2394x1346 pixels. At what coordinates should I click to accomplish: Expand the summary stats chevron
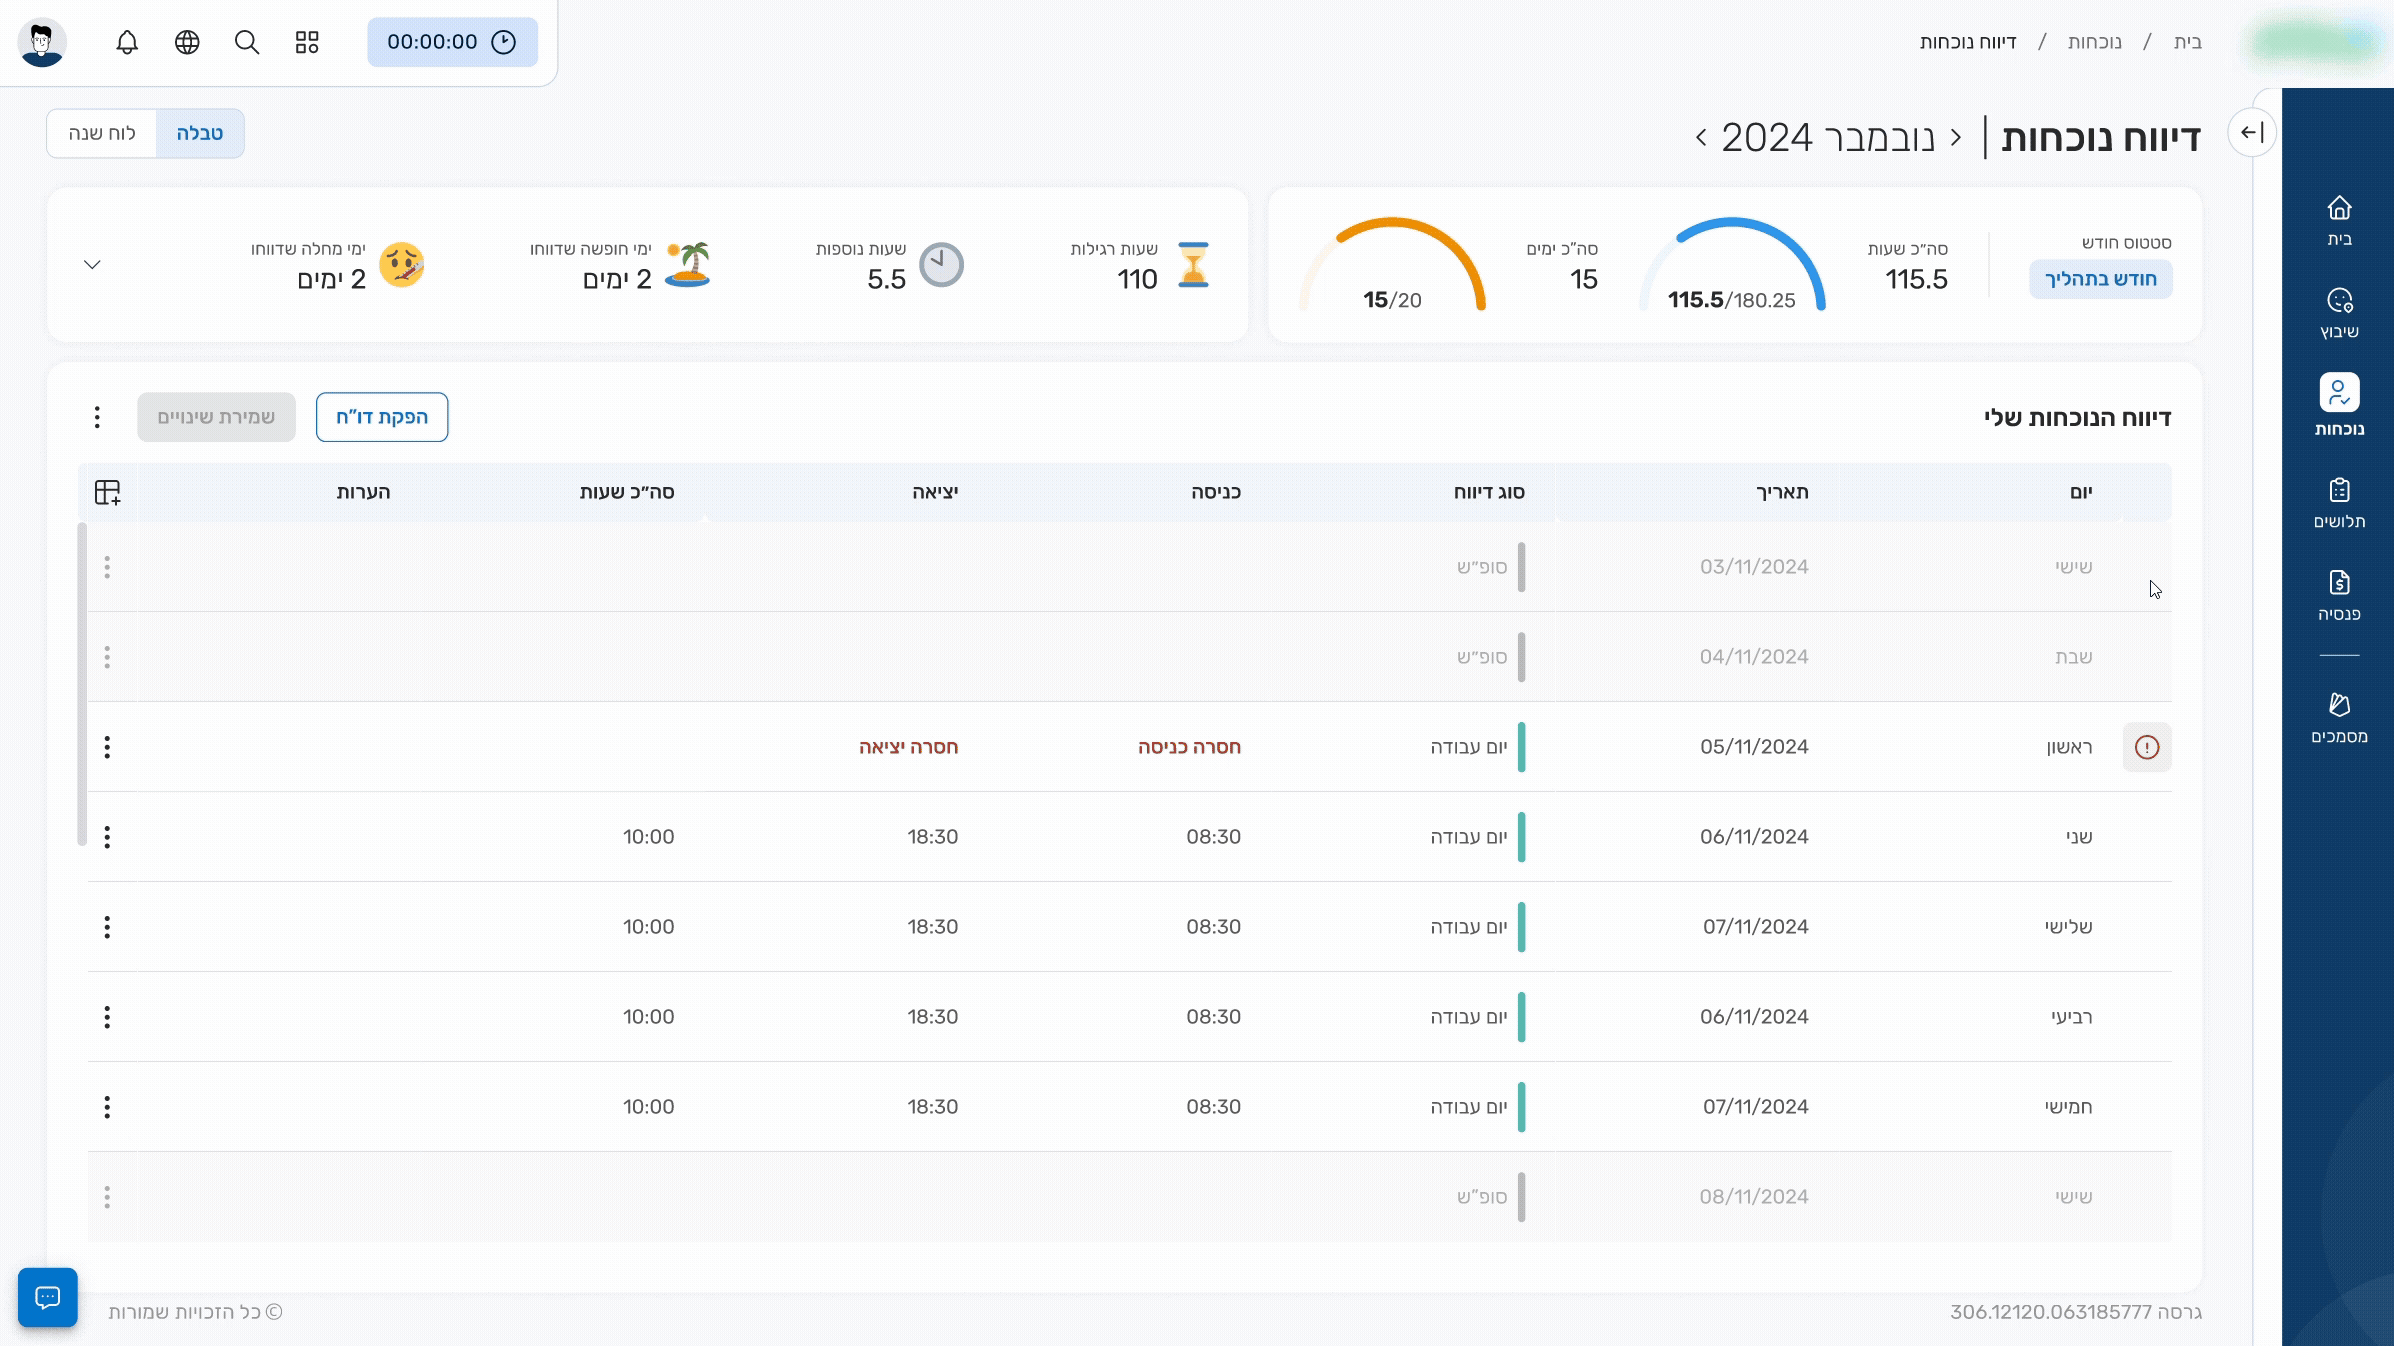[x=92, y=265]
